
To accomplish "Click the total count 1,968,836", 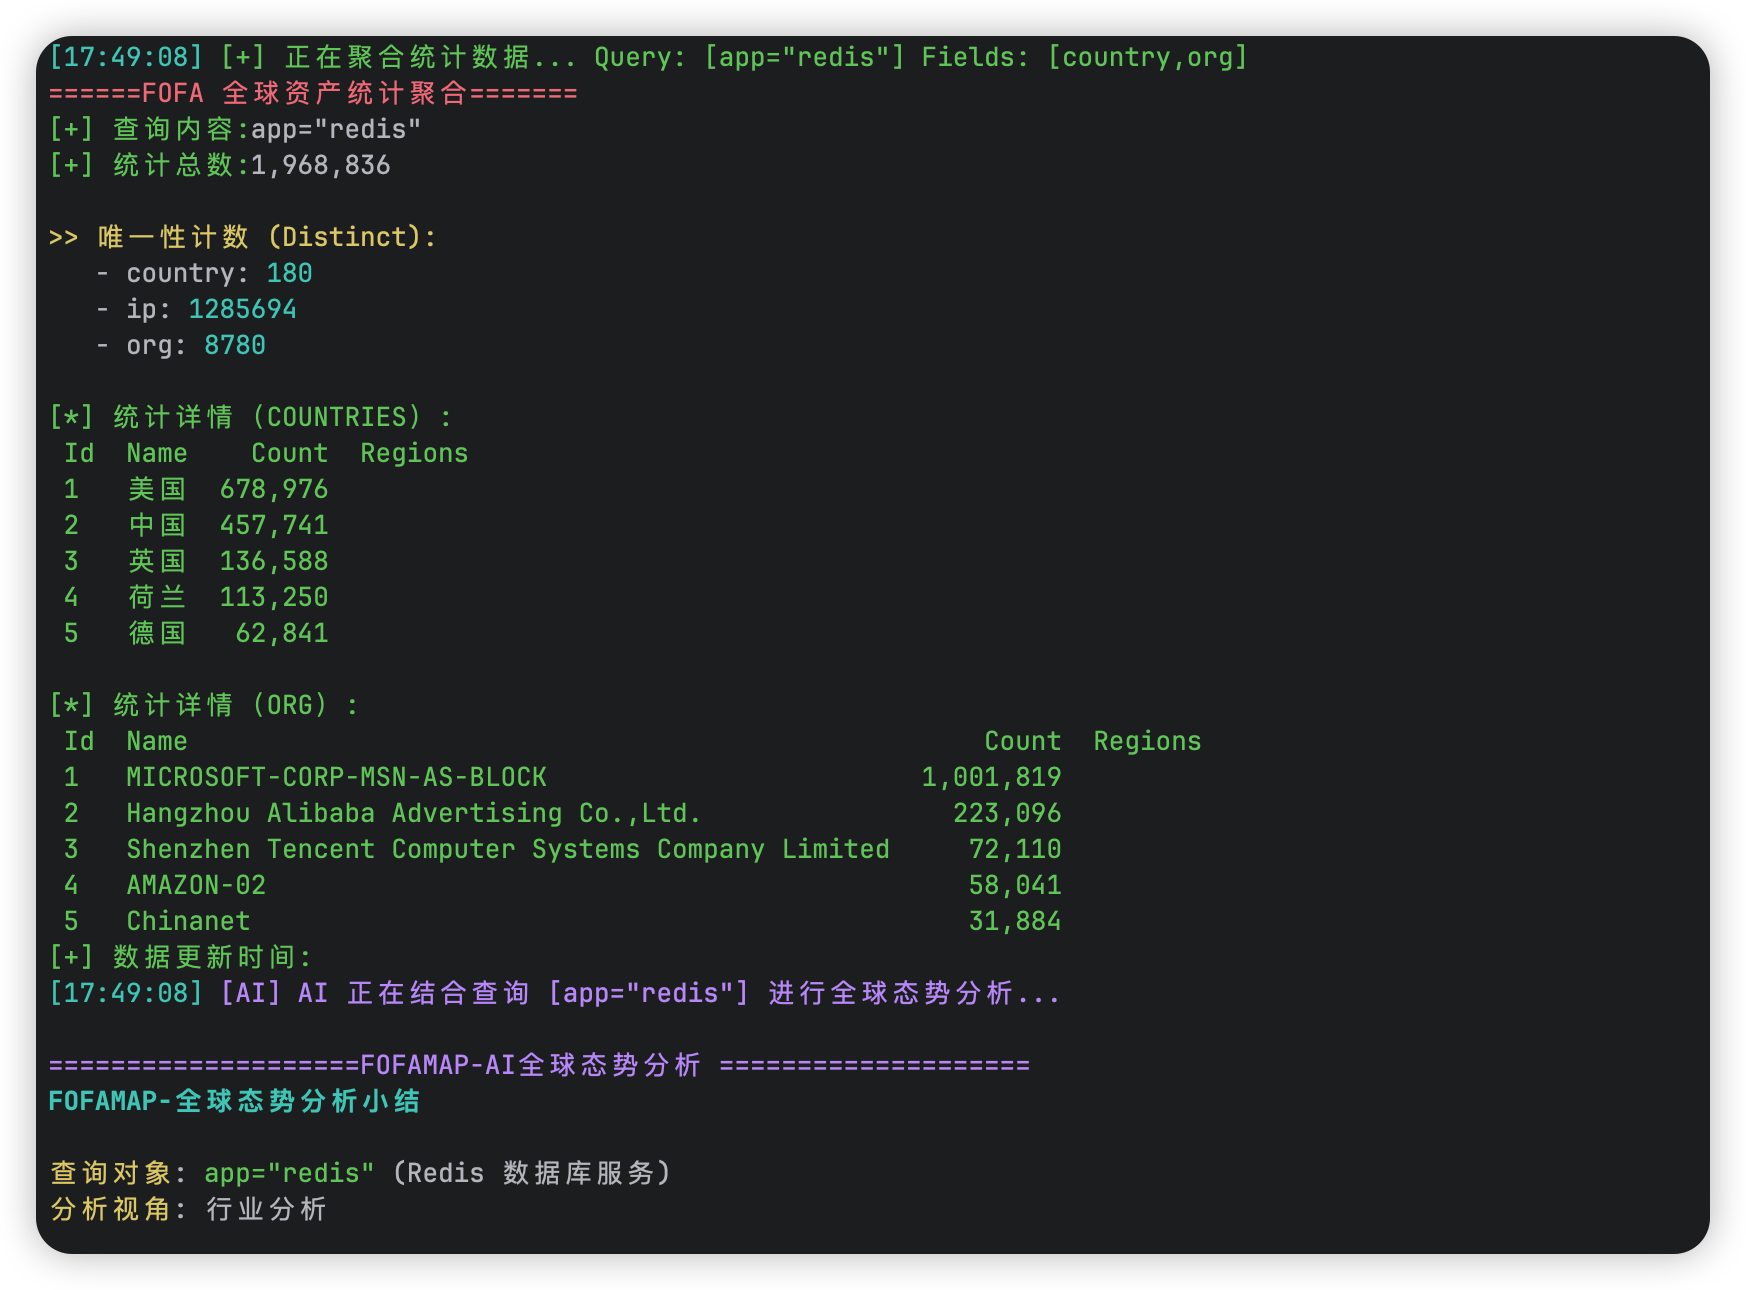I will (x=320, y=165).
